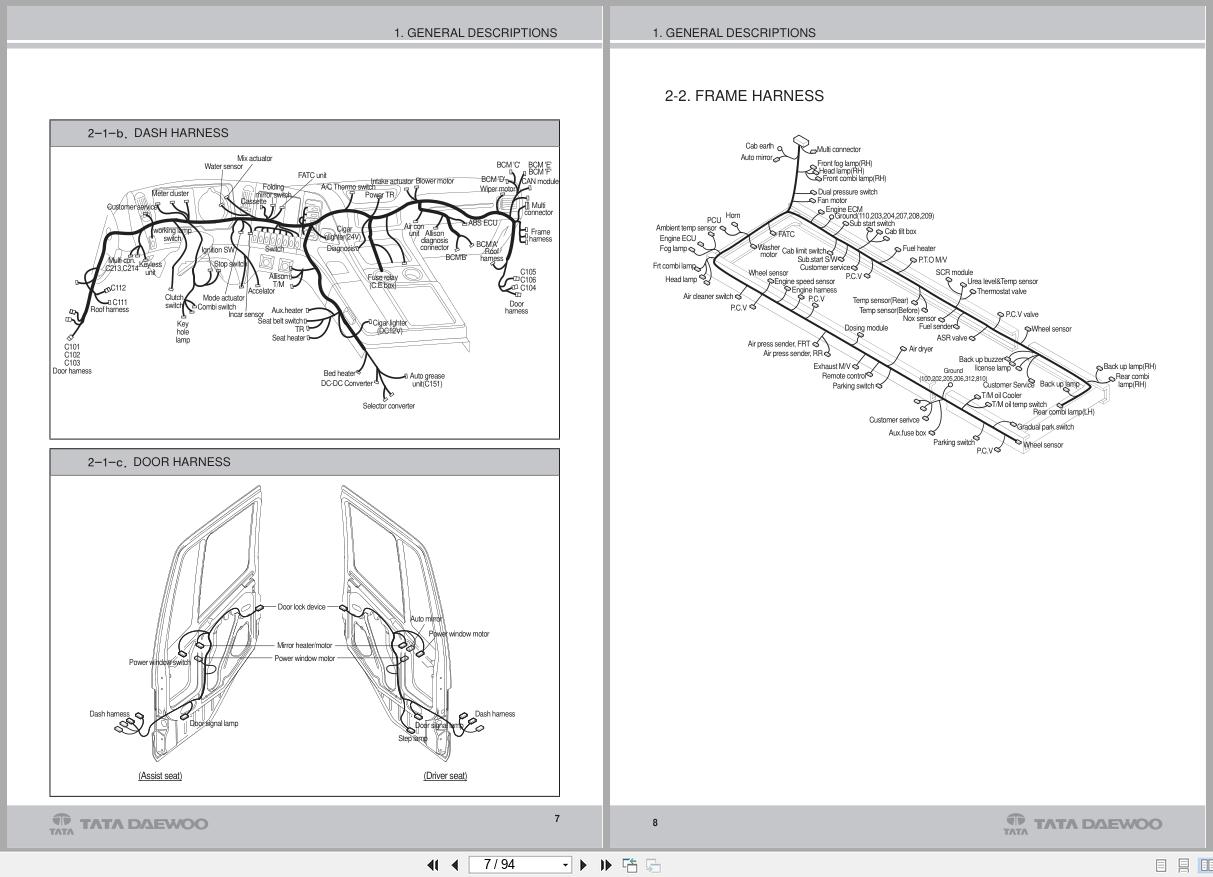Toggle the highlighted two-page facing view
Image resolution: width=1213 pixels, height=877 pixels.
click(x=1206, y=864)
